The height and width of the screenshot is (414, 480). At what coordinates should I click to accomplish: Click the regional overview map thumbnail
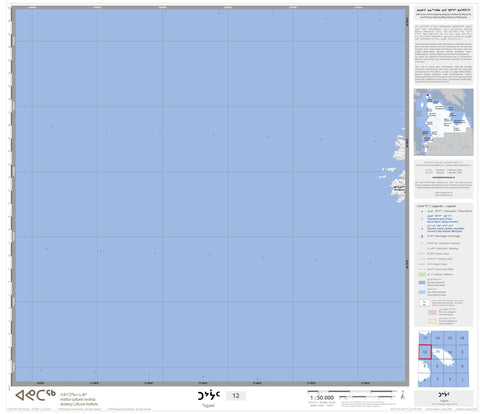point(443,122)
